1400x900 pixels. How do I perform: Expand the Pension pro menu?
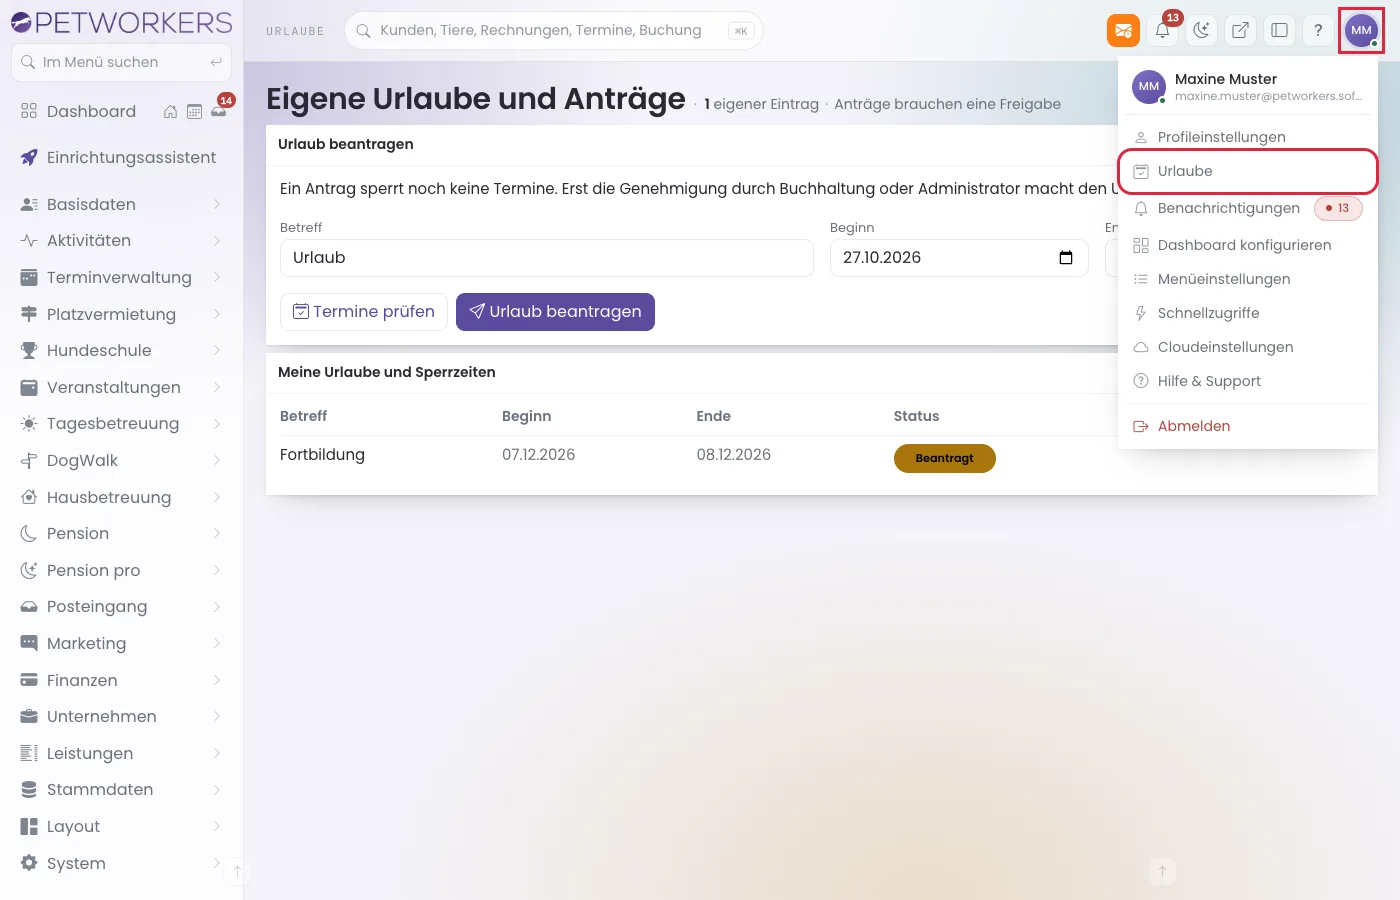(121, 570)
